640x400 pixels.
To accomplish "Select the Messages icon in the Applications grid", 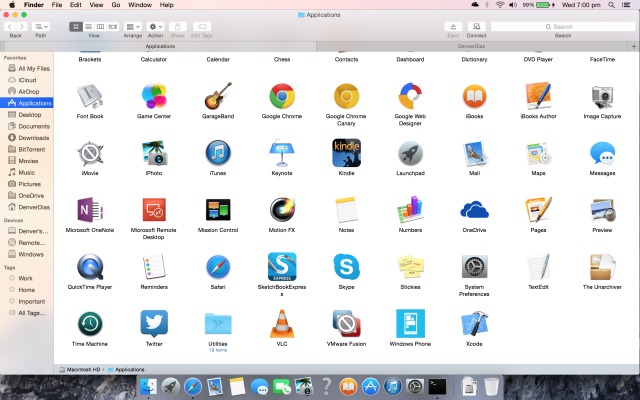I will pos(602,153).
